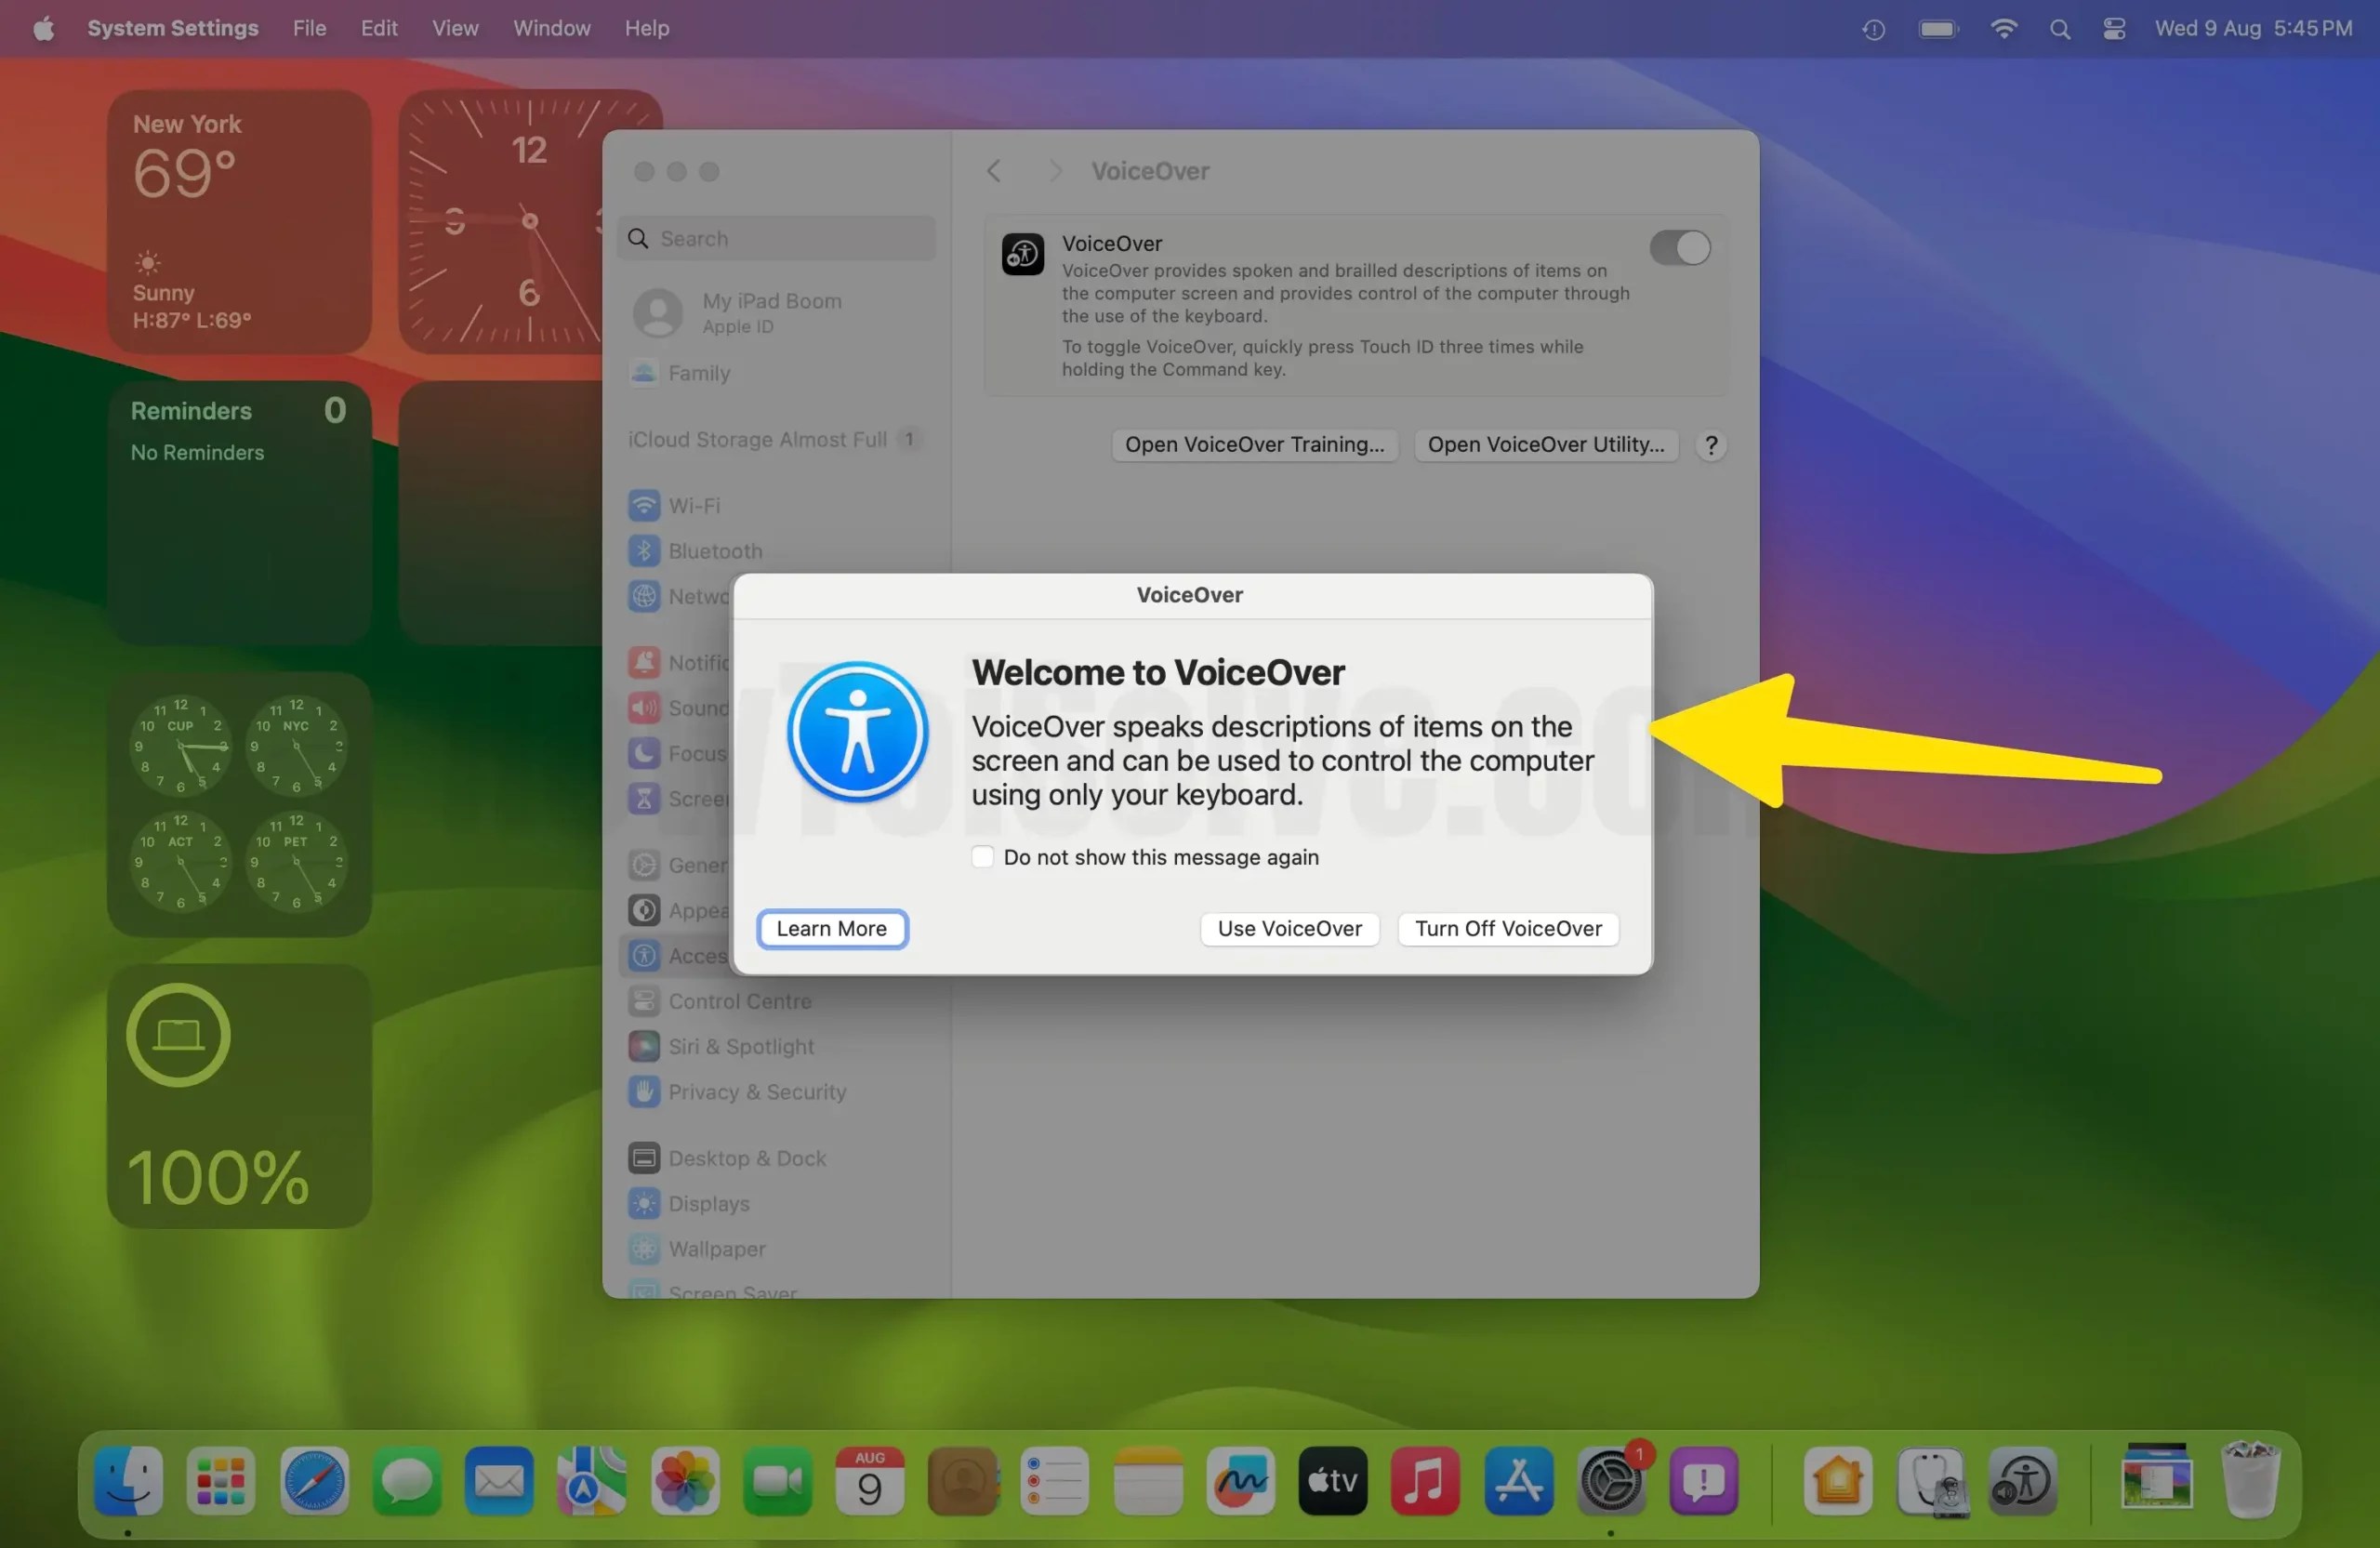Viewport: 2380px width, 1548px height.
Task: Select Privacy & Security settings
Action: click(x=757, y=1092)
